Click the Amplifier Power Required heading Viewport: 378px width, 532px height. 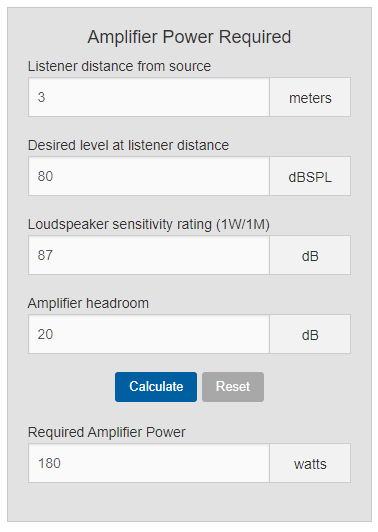tap(189, 37)
